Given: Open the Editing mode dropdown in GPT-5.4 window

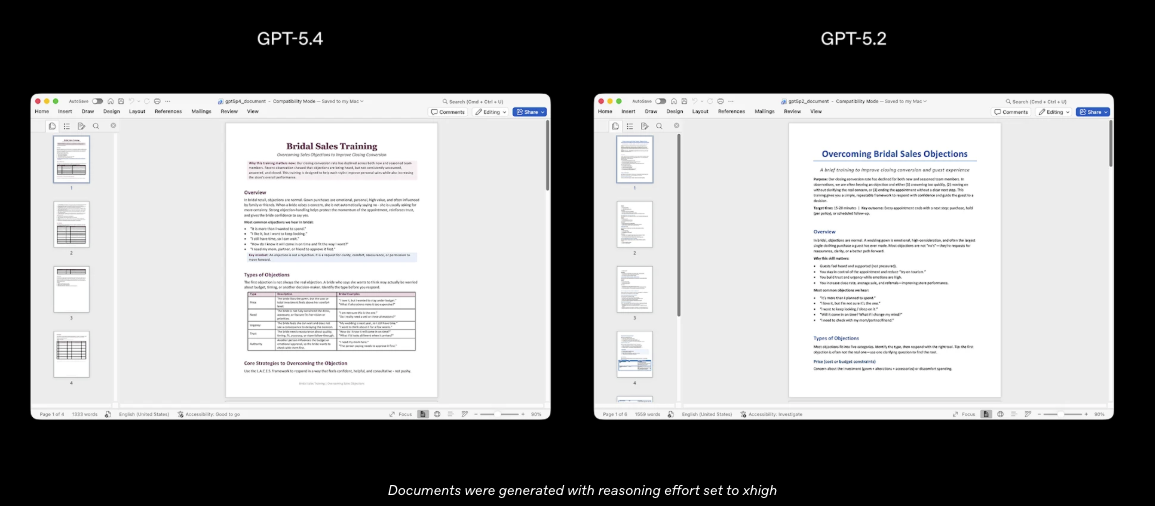Looking at the screenshot, I should point(491,112).
